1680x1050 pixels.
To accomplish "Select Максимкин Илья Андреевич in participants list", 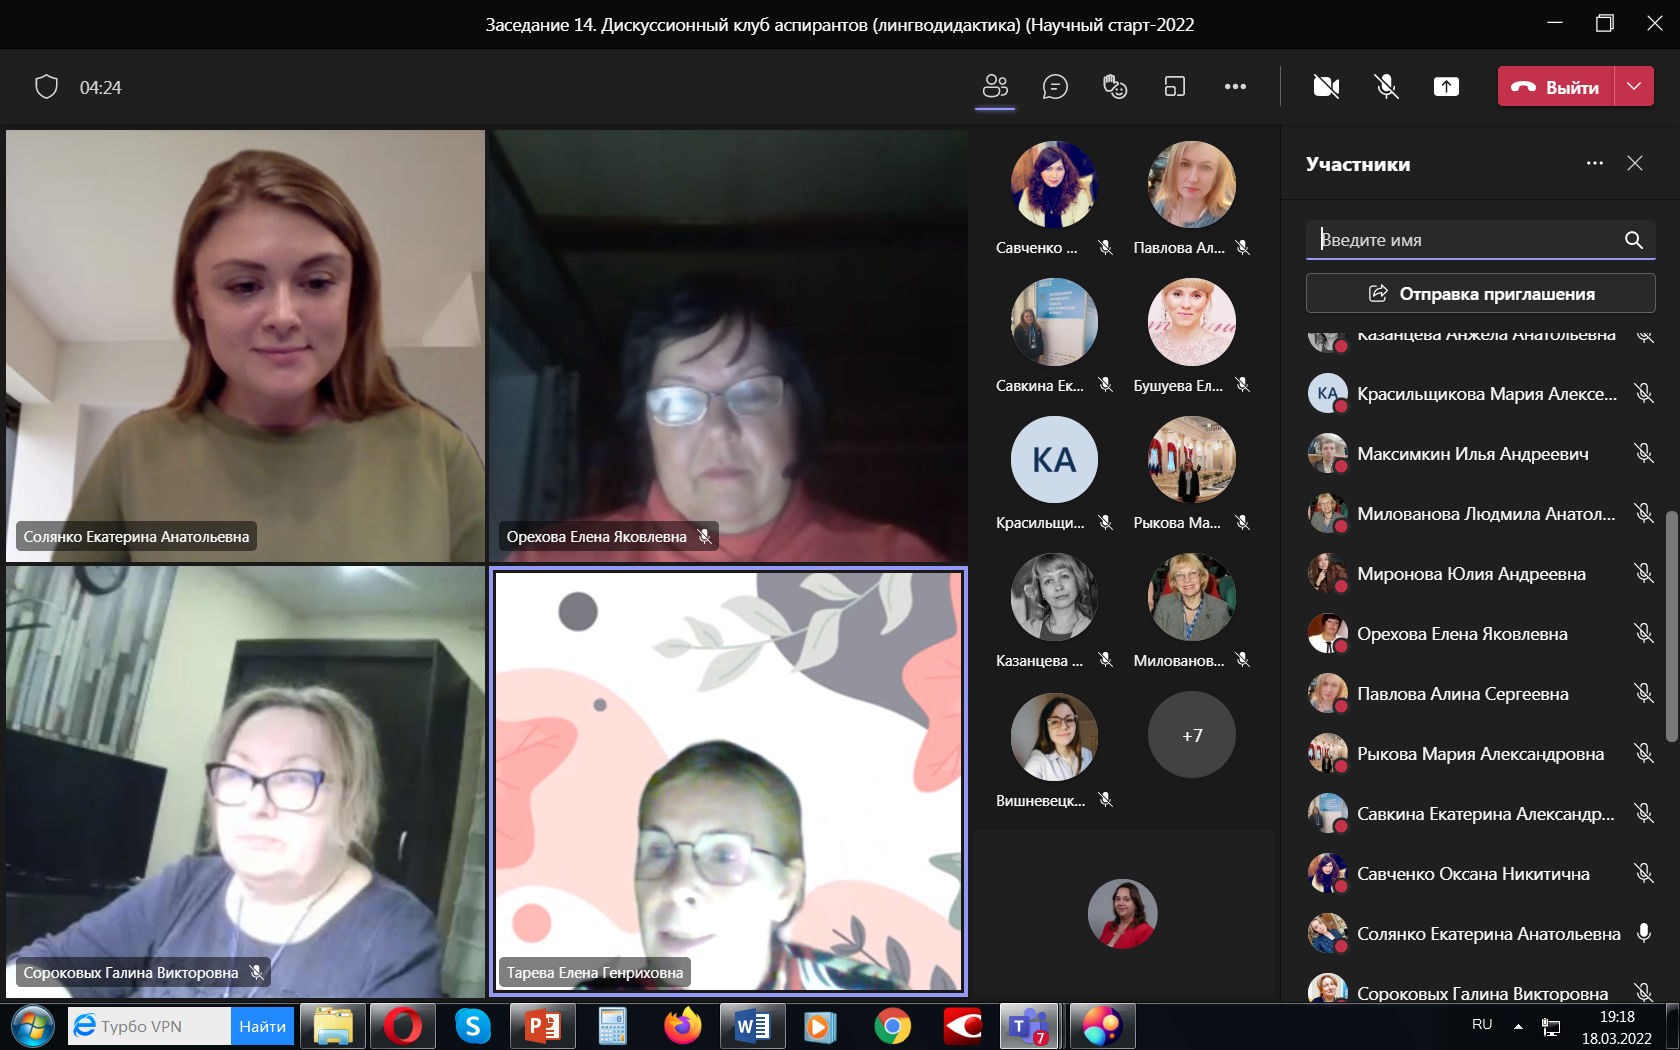I will (1472, 454).
